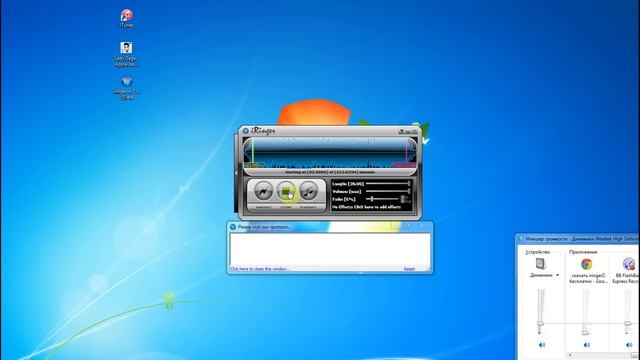Click the 'Starting at ... seconds' status text

point(329,172)
